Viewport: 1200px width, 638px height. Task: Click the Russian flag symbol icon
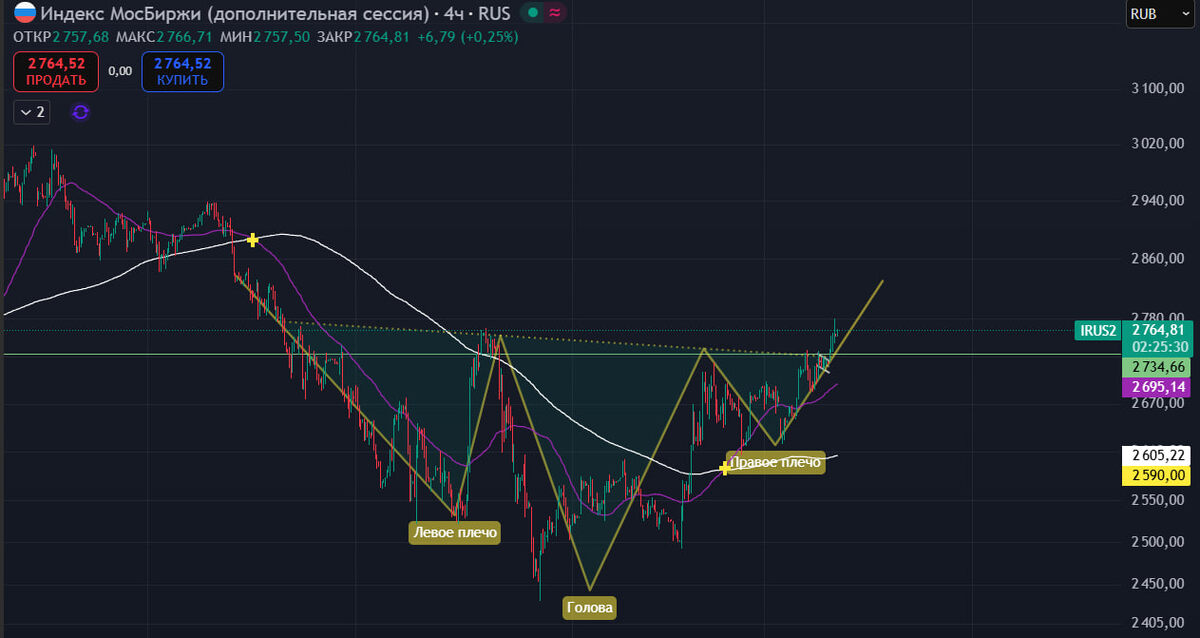click(x=25, y=14)
